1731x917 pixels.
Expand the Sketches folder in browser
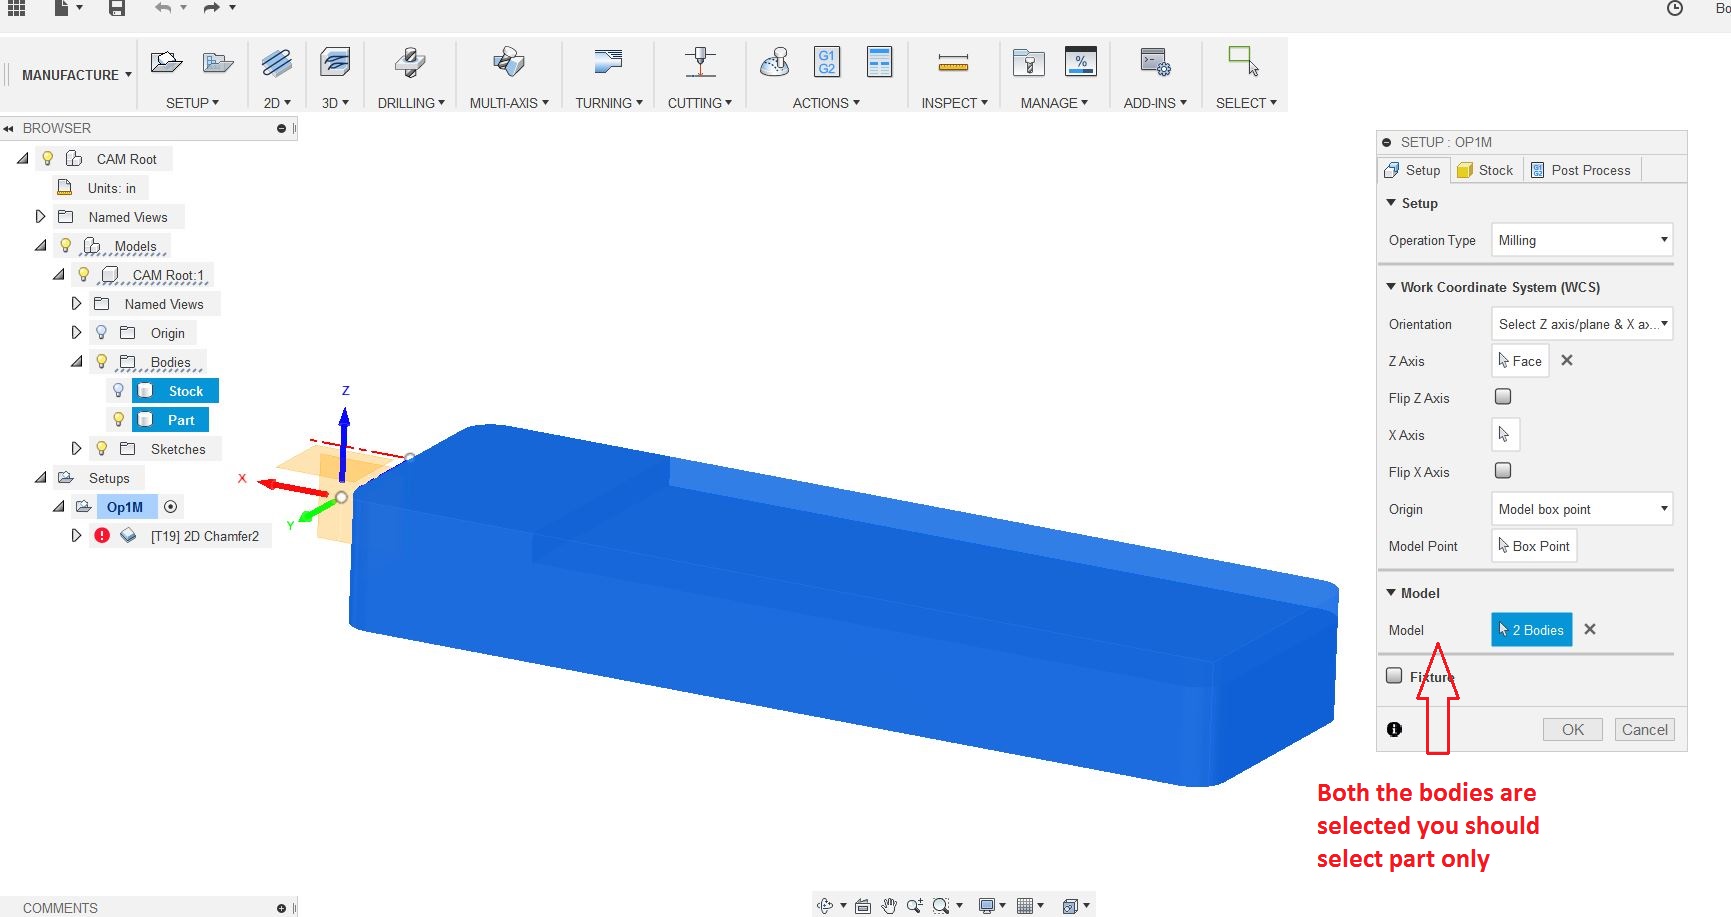[76, 448]
